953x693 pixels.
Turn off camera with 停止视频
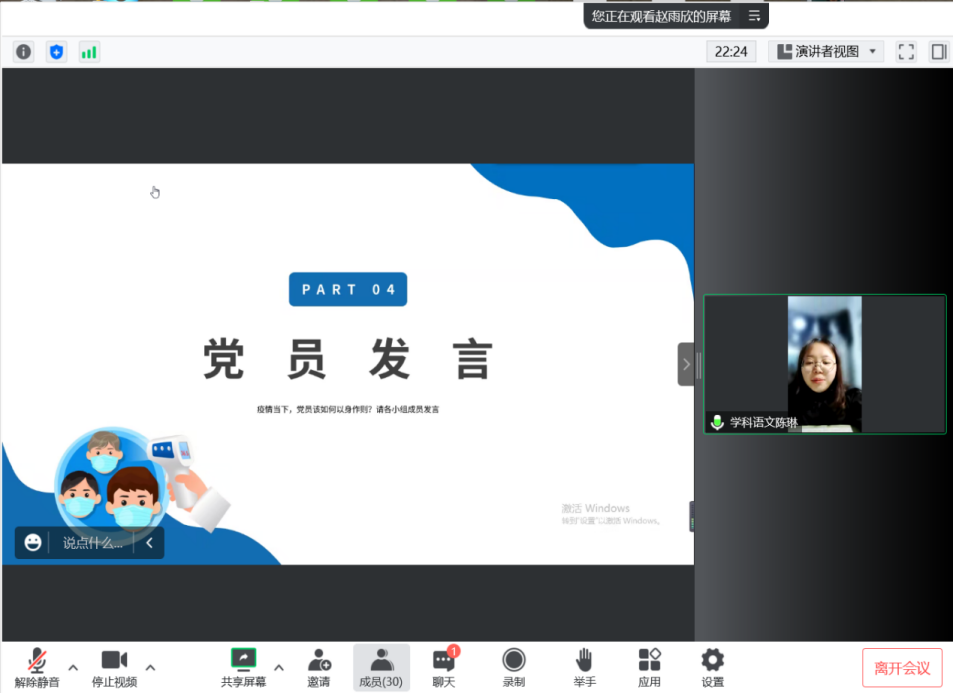point(114,667)
